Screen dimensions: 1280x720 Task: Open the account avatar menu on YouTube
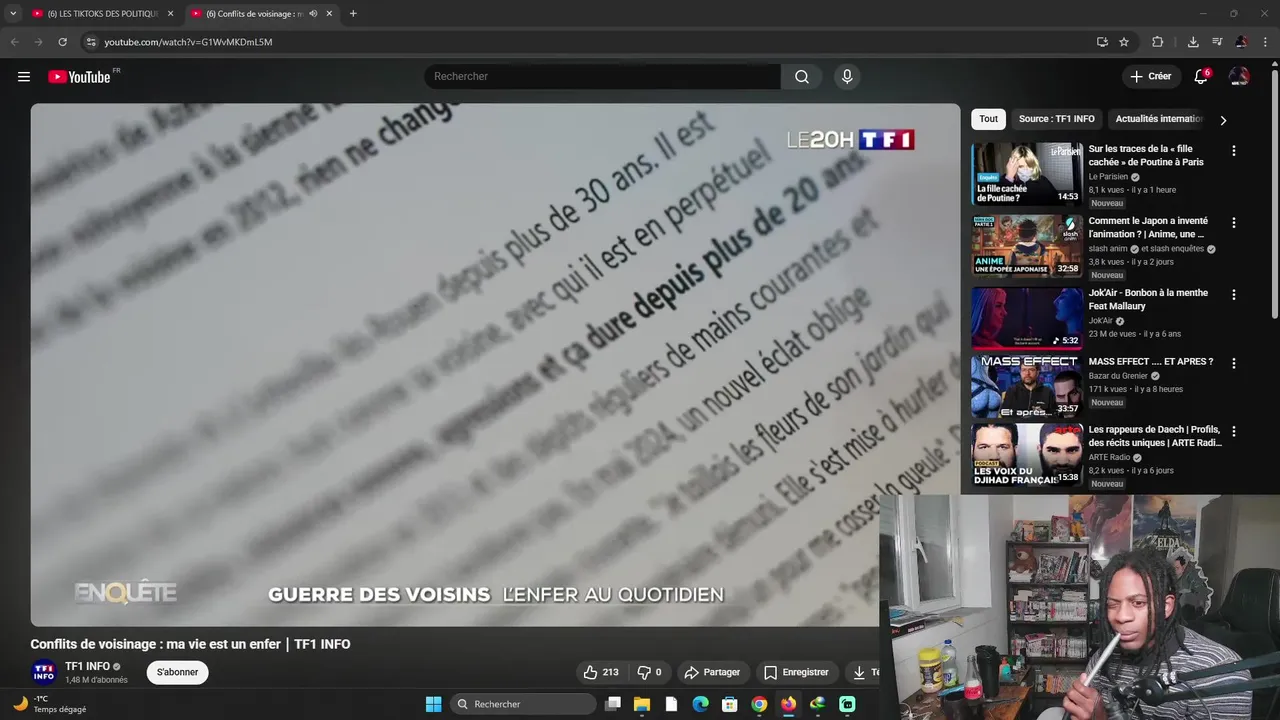tap(1239, 77)
